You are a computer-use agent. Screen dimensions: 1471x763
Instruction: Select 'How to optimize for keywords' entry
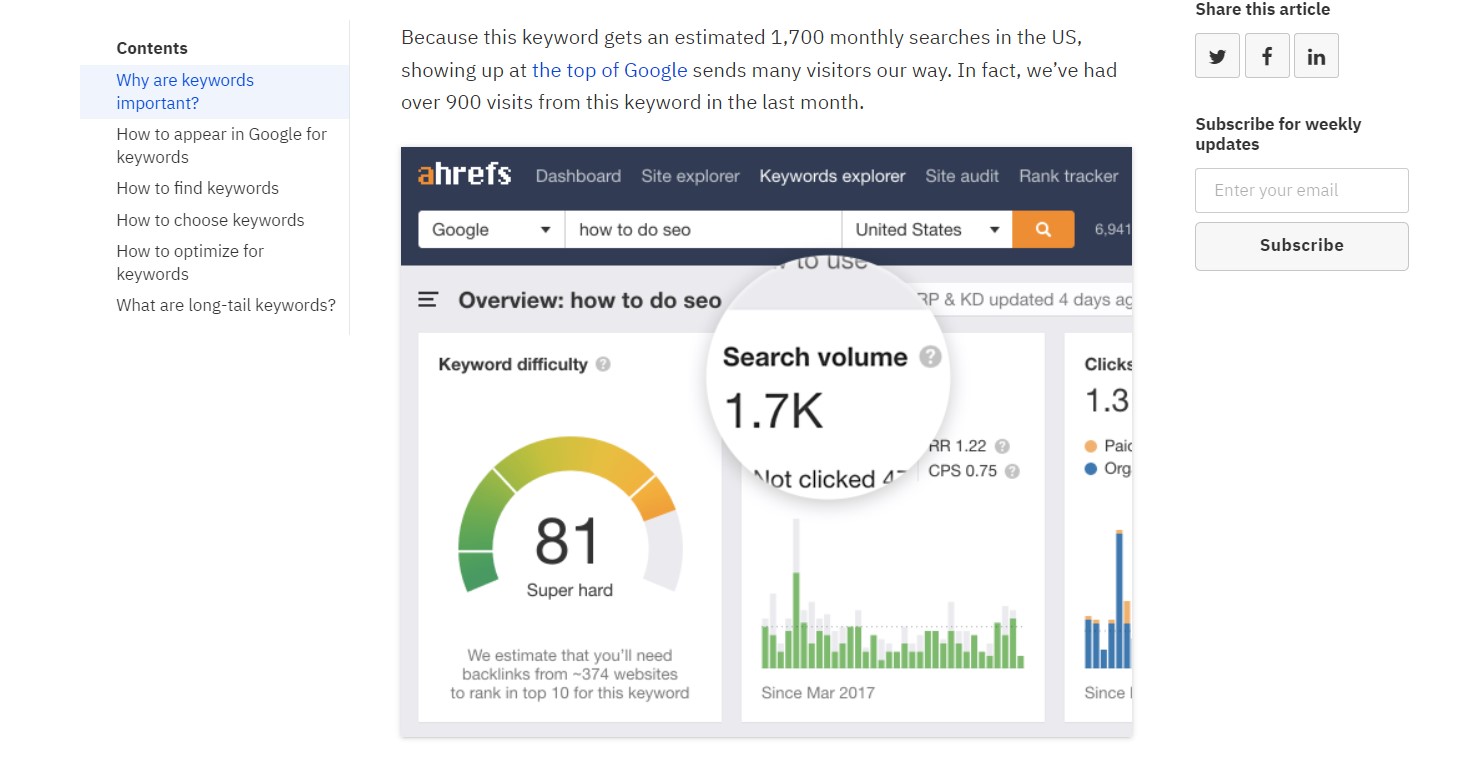pyautogui.click(x=190, y=262)
